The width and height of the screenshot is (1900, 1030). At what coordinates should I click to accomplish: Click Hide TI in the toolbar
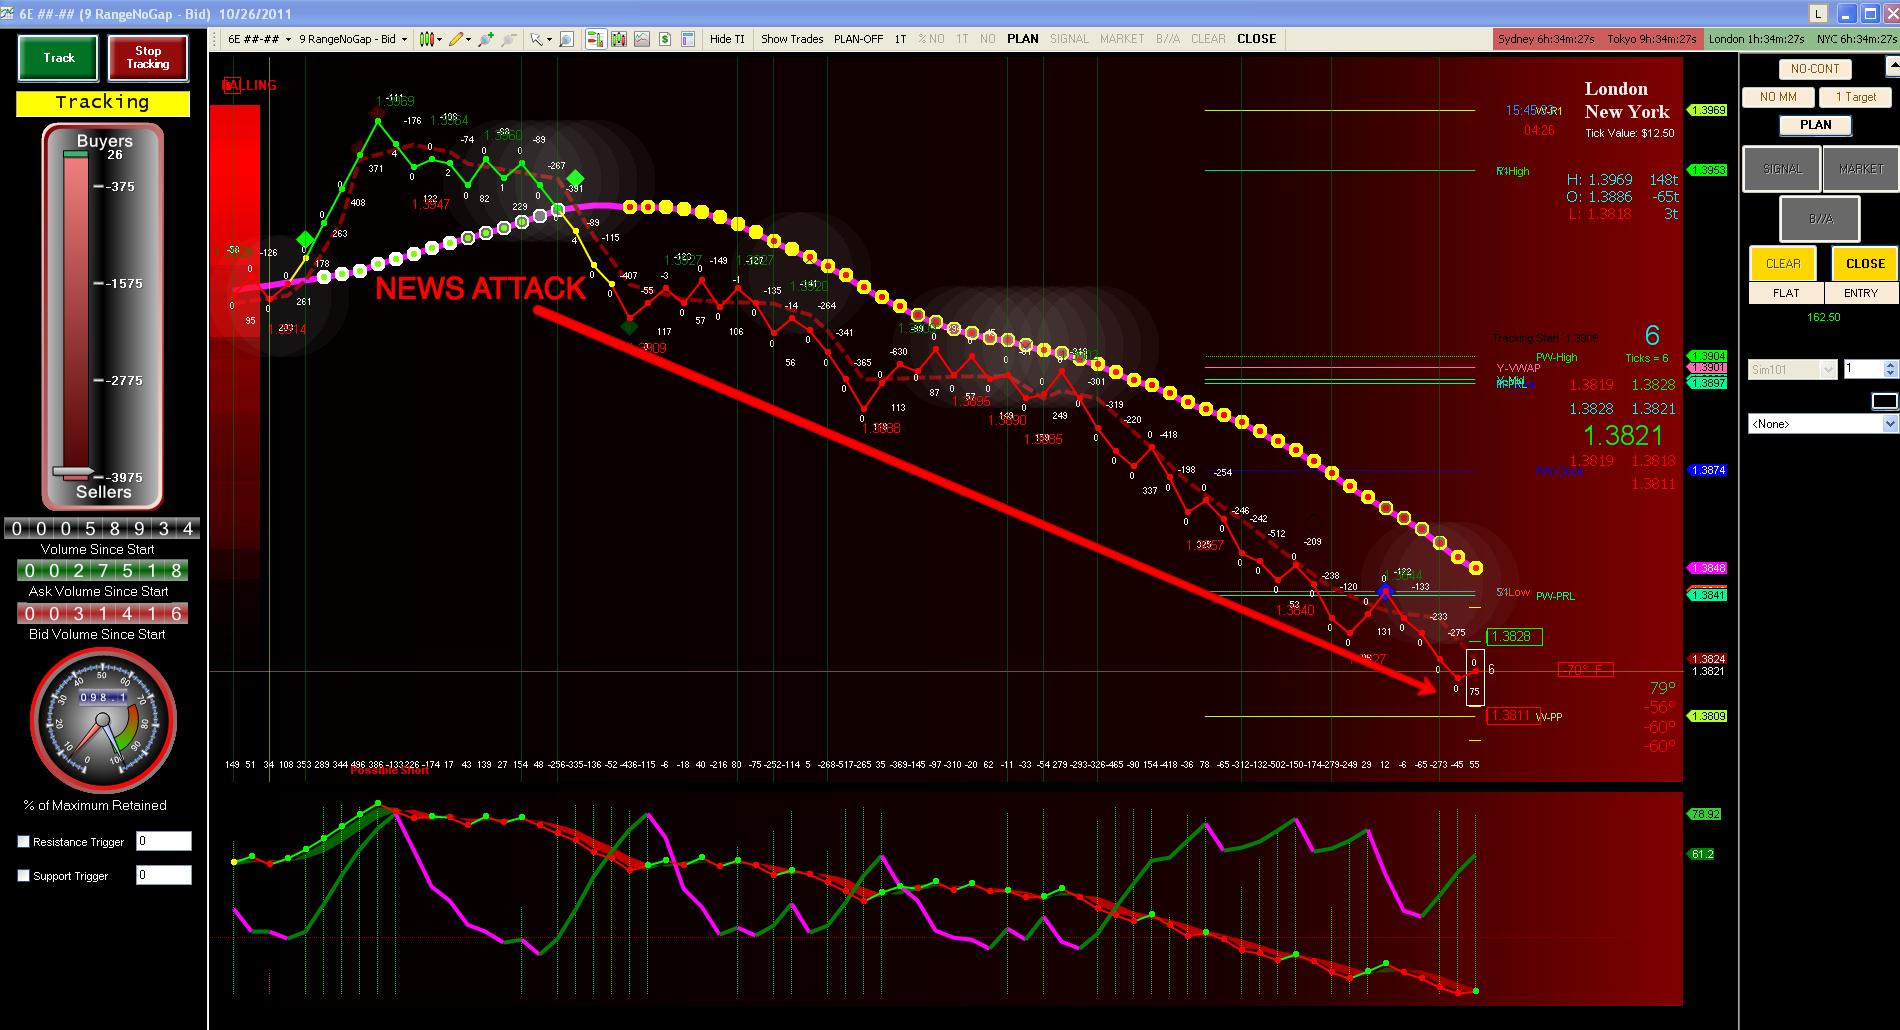pos(727,39)
